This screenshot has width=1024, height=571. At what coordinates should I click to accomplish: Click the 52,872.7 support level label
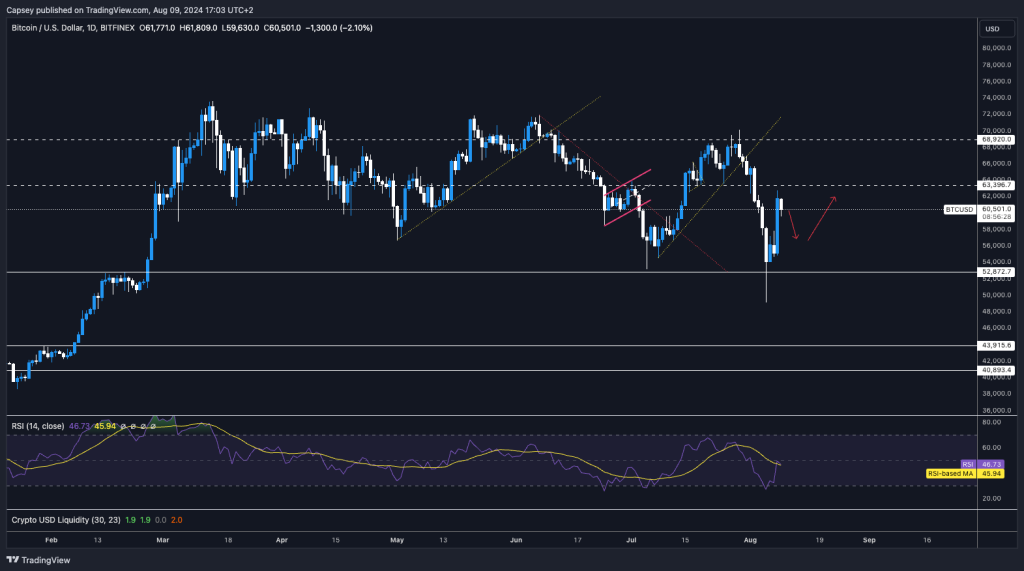(x=998, y=271)
